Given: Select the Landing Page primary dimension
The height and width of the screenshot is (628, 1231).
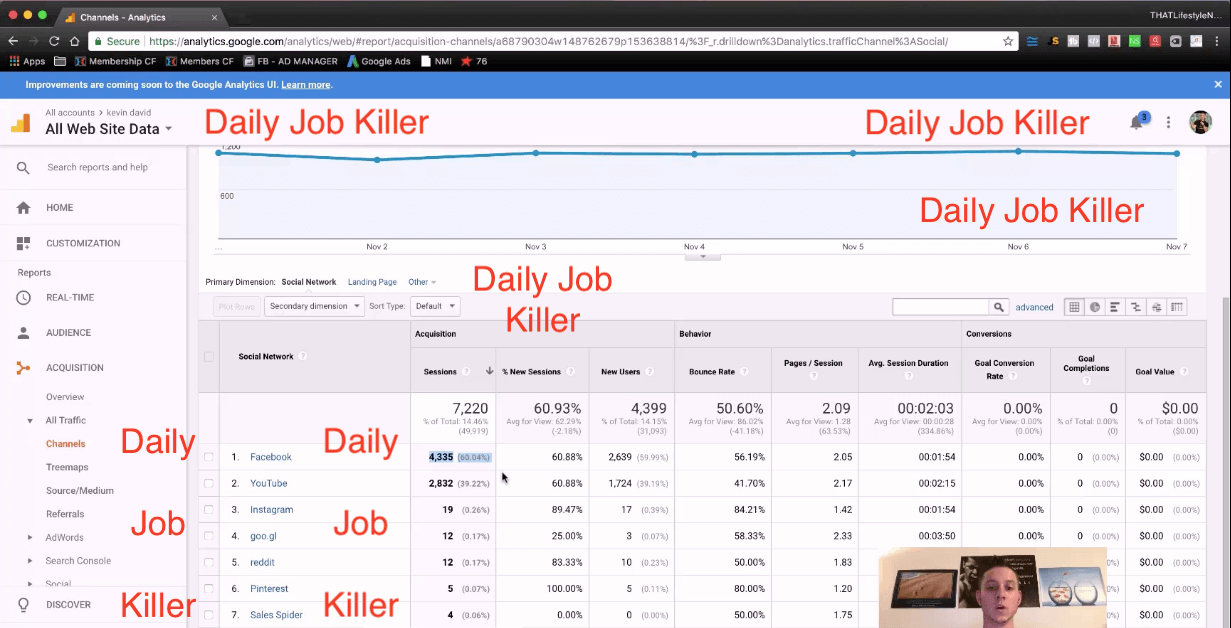Looking at the screenshot, I should click(x=372, y=282).
